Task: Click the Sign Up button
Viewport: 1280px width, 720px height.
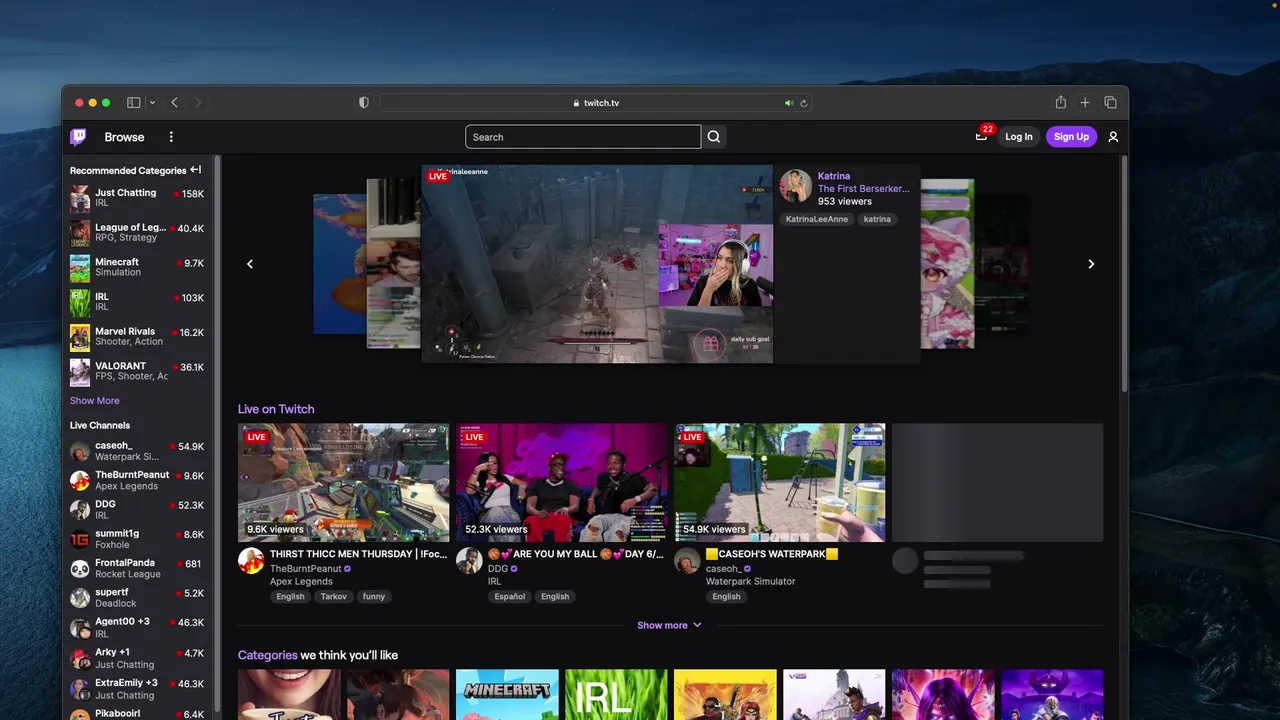Action: pos(1071,137)
